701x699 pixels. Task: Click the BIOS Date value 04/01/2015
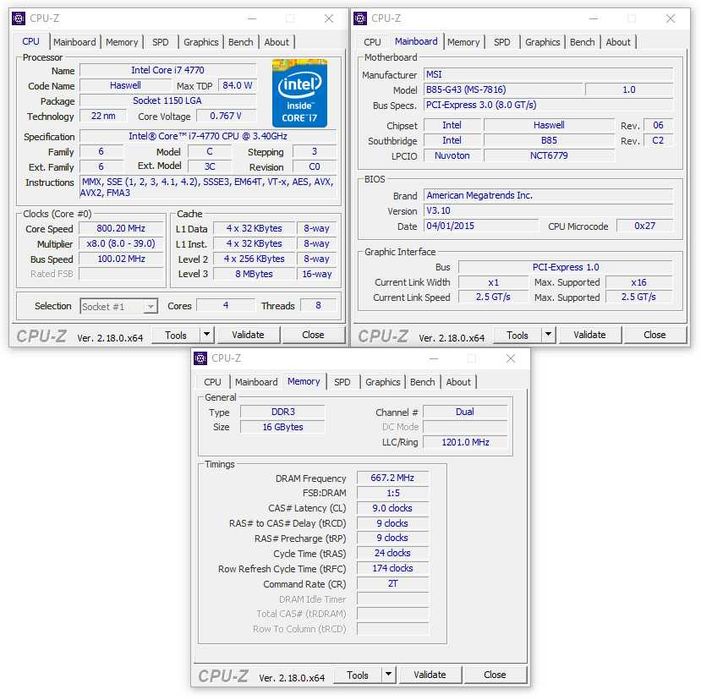coord(481,226)
